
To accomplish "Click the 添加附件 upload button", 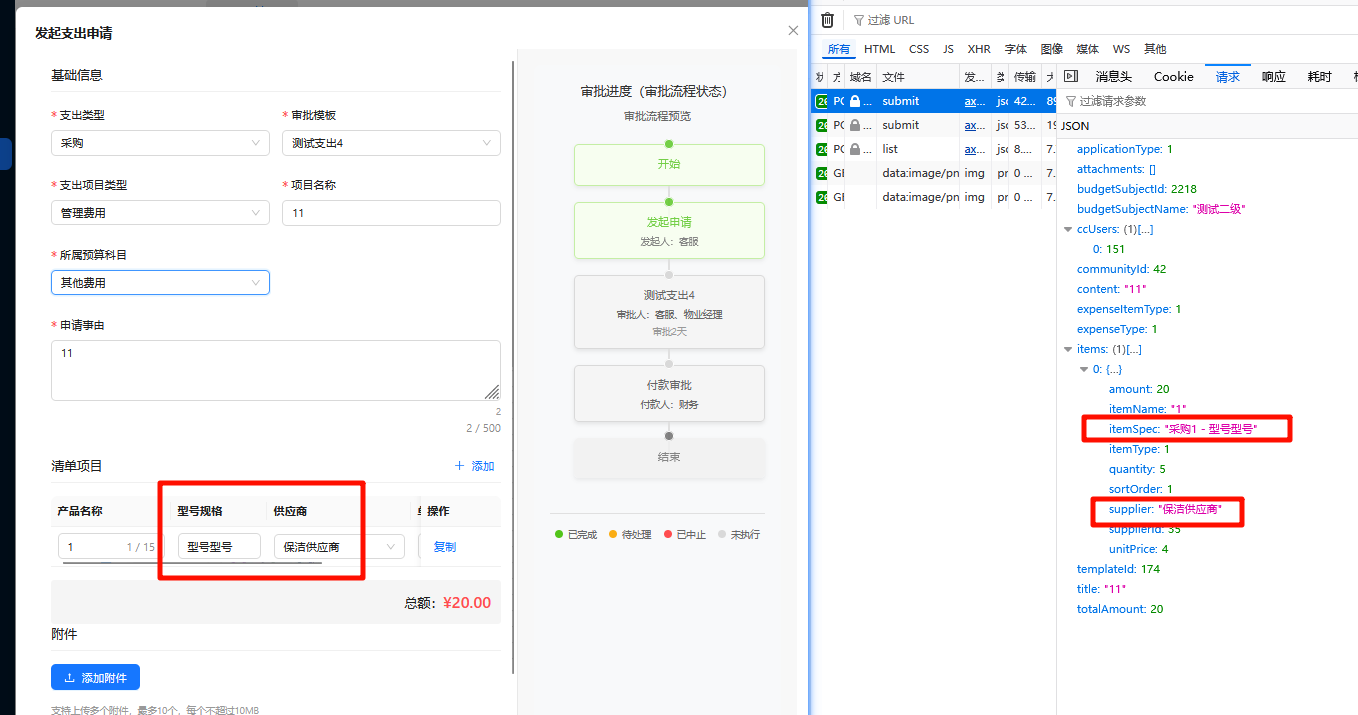I will pyautogui.click(x=95, y=677).
